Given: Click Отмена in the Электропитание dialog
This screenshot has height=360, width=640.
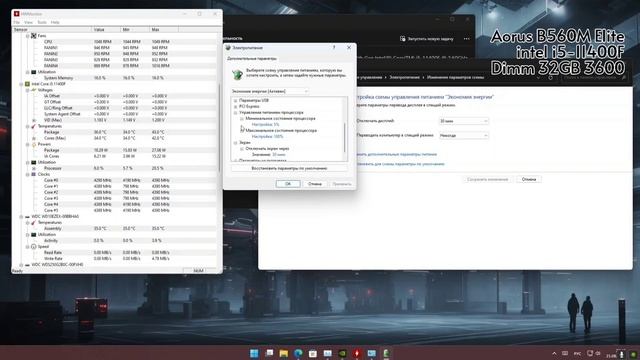Looking at the screenshot, I should tap(314, 184).
